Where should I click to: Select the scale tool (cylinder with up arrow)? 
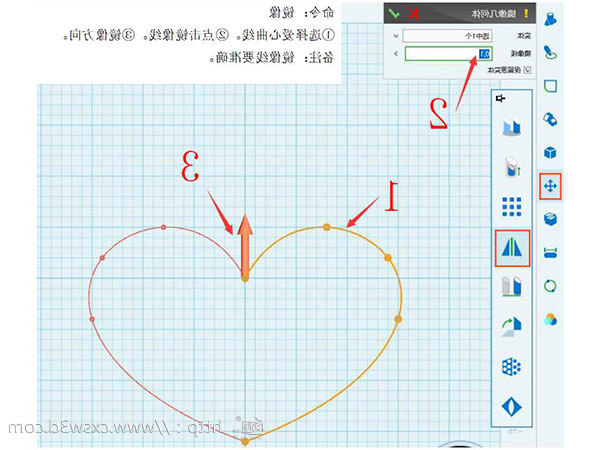coord(512,167)
